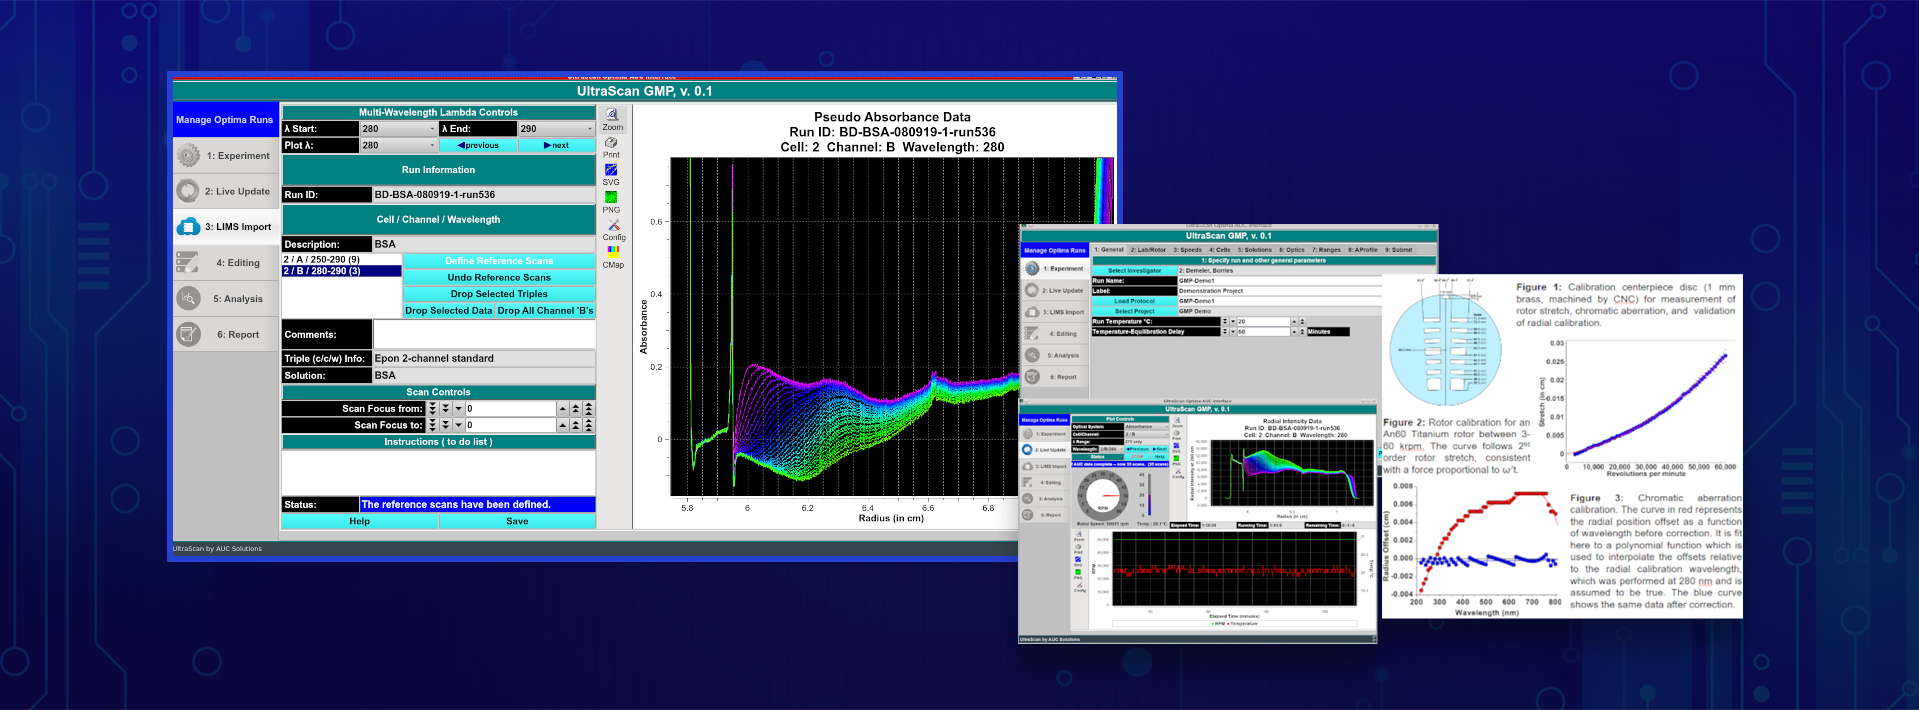1919x710 pixels.
Task: Expand the λ End dropdown
Action: (556, 129)
